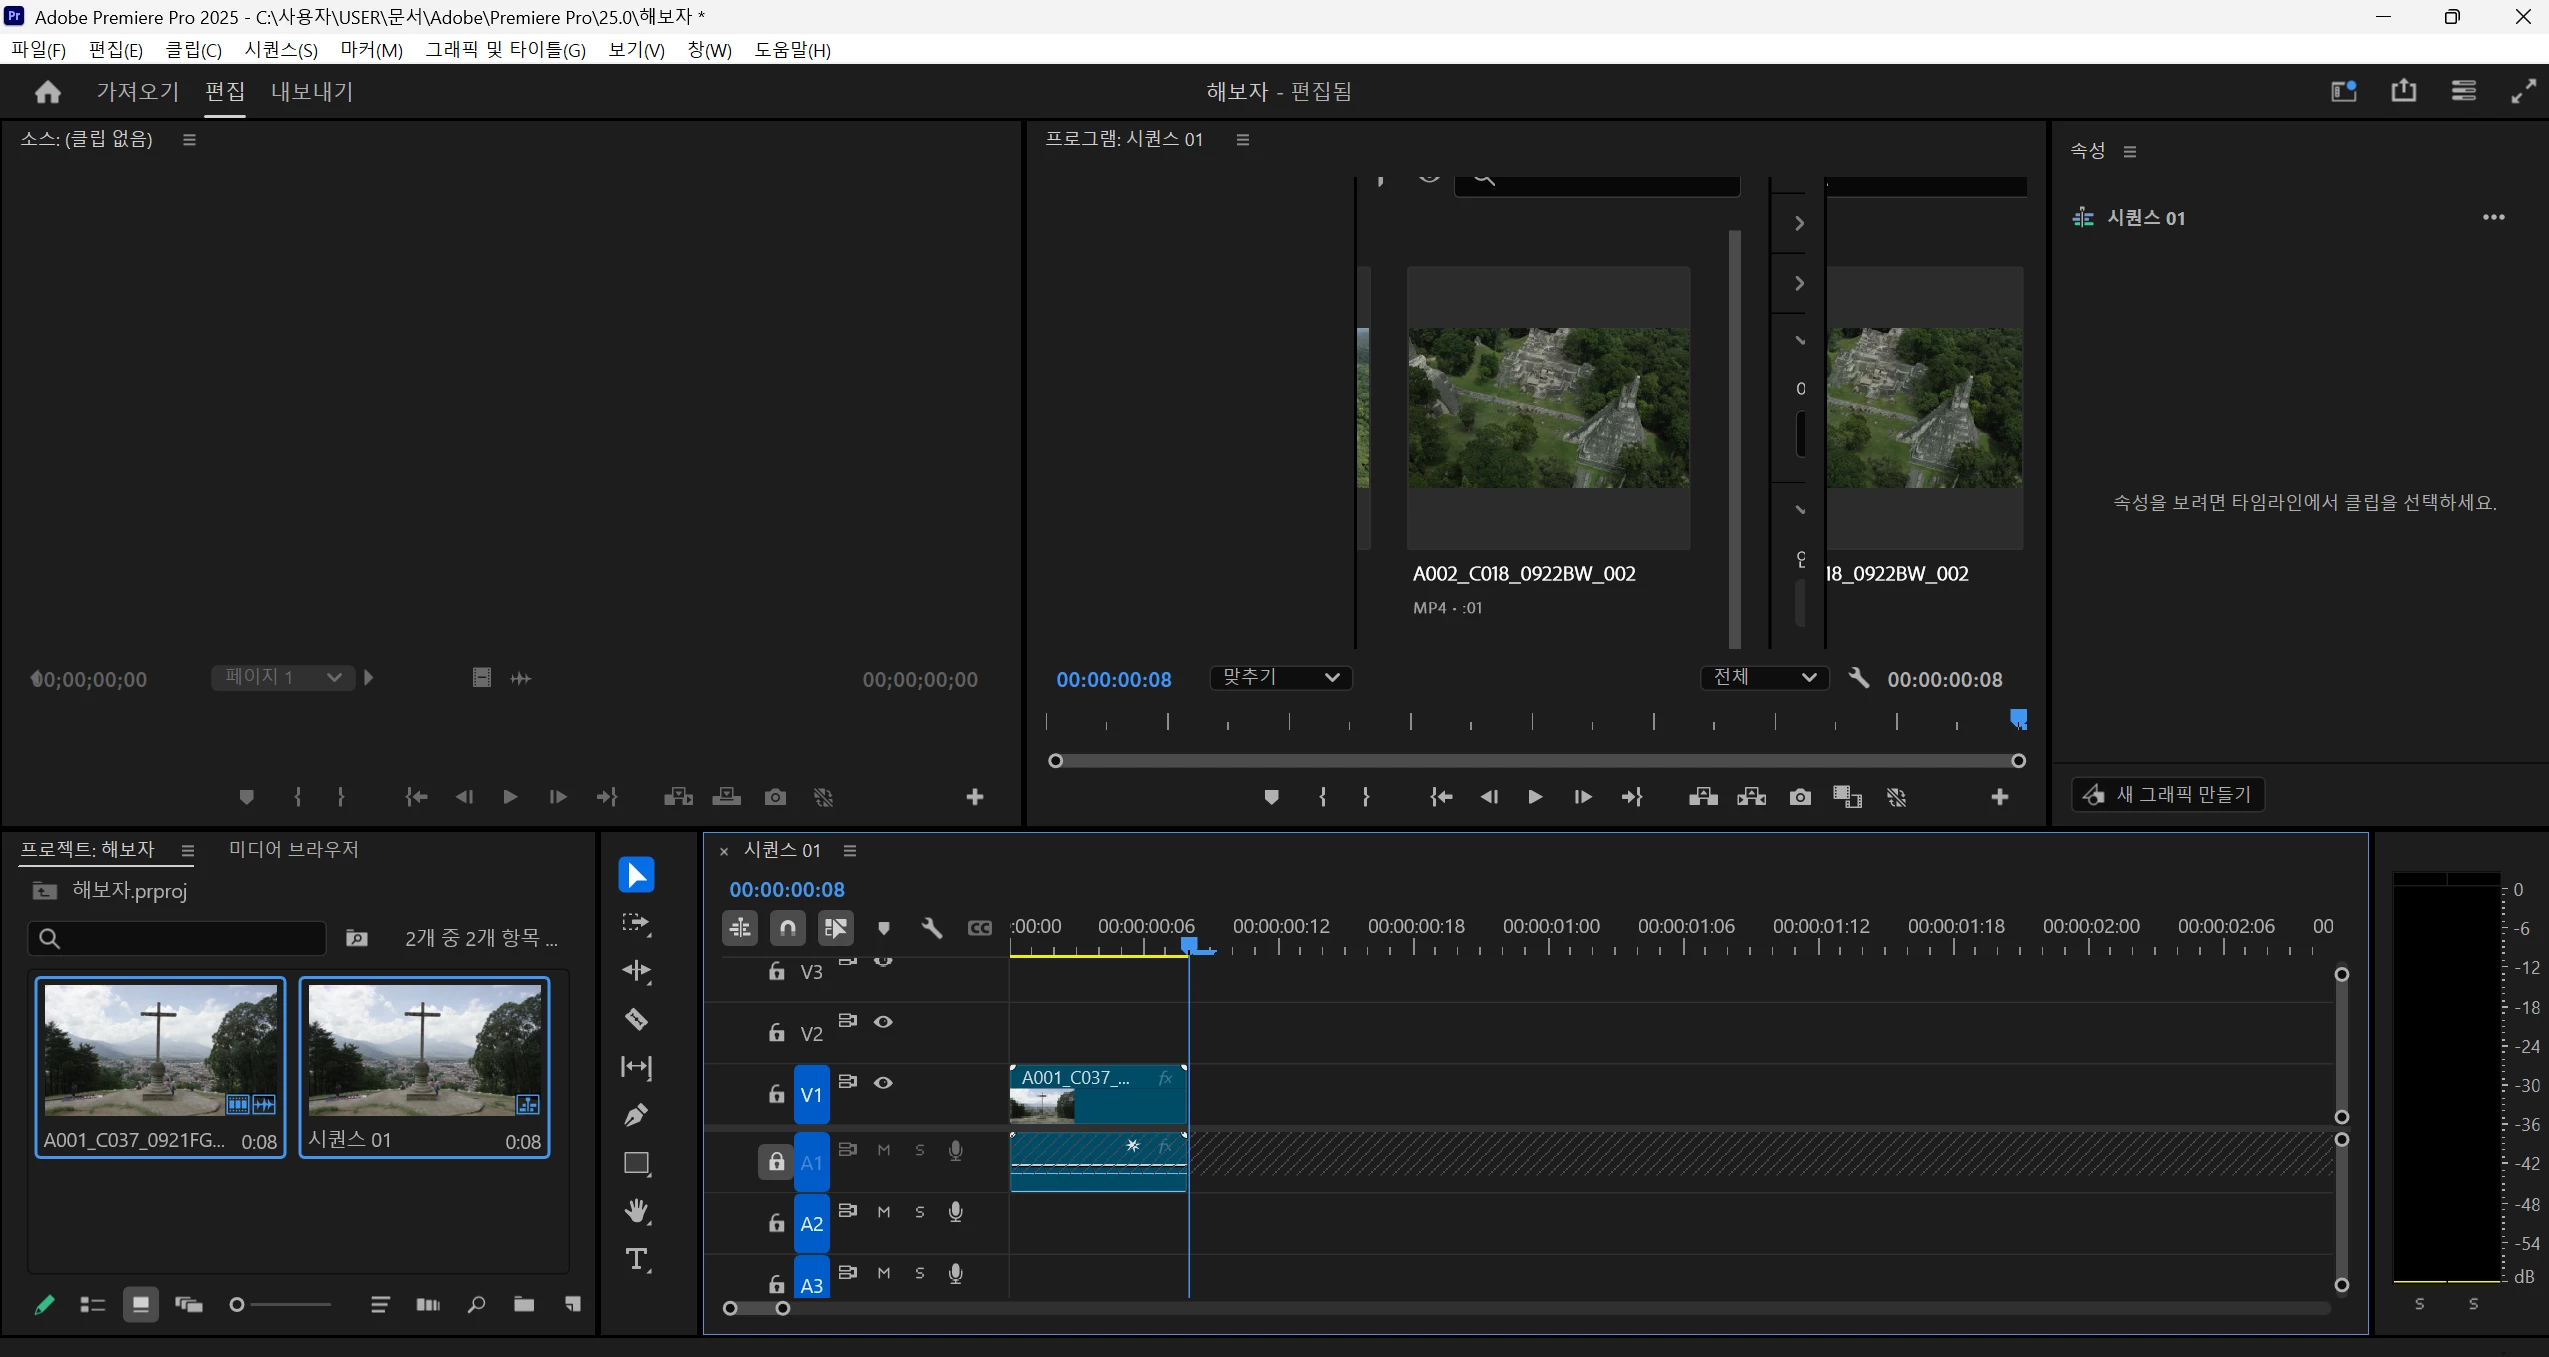Open the 페이지 1 dropdown in Source monitor
2549x1357 pixels.
pos(283,678)
